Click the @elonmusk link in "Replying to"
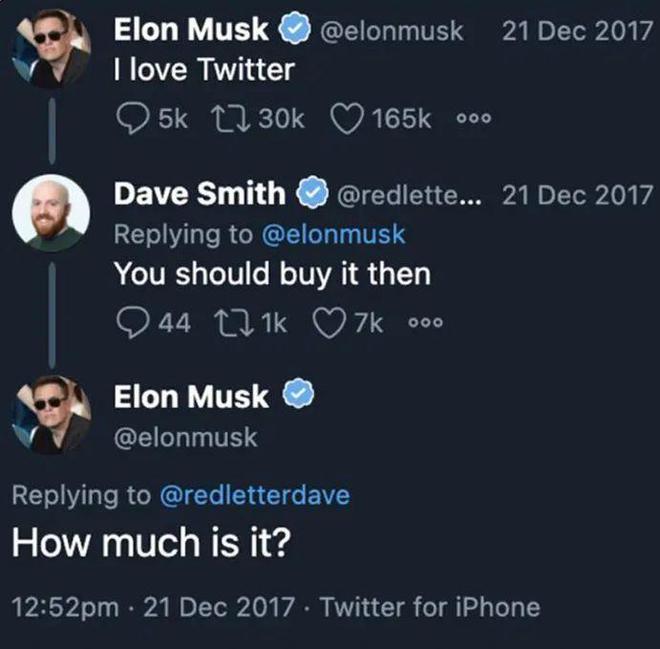Image resolution: width=660 pixels, height=649 pixels. pyautogui.click(x=333, y=234)
